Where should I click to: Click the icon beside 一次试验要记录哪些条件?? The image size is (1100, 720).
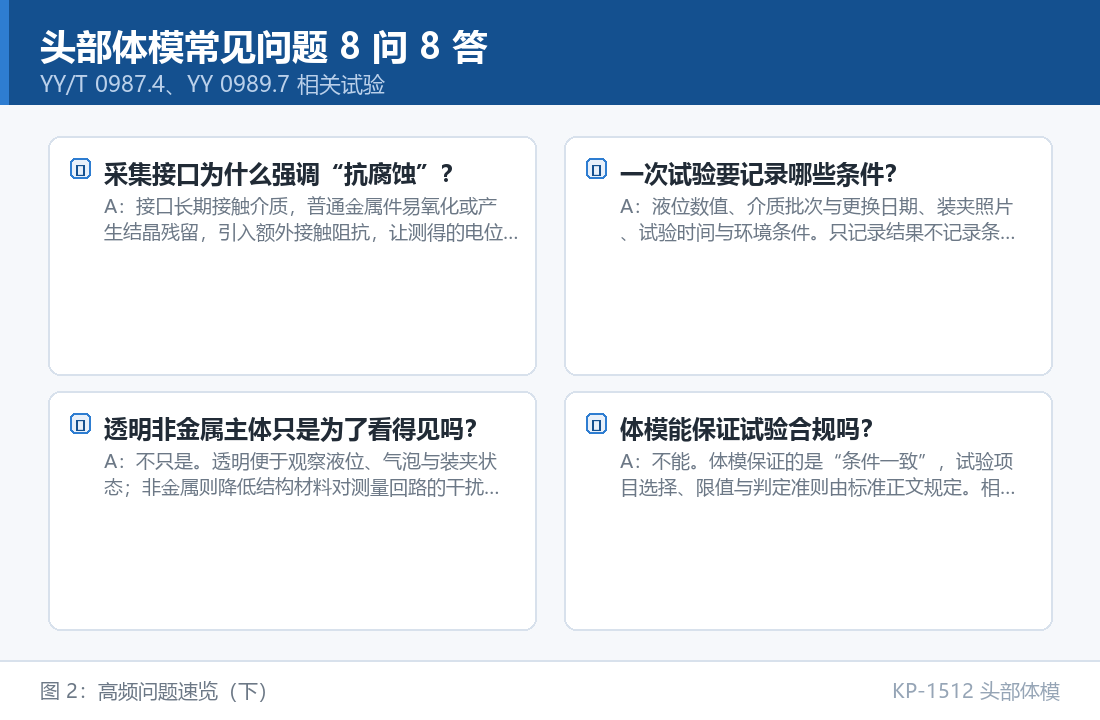click(x=596, y=169)
